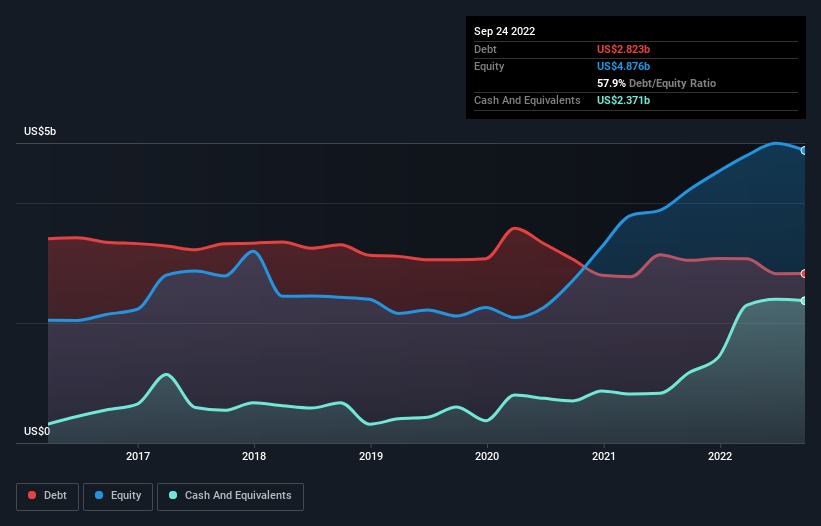
Task: Select the 2020 x-axis label
Action: tap(487, 456)
